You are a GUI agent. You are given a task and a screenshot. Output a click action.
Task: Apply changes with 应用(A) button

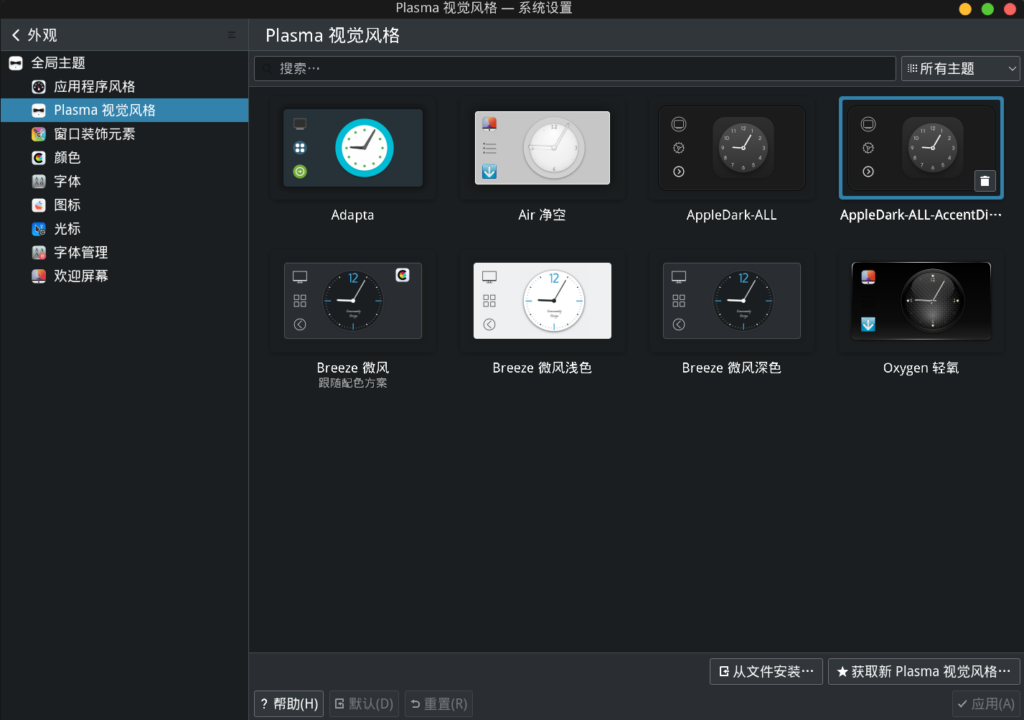(x=985, y=704)
